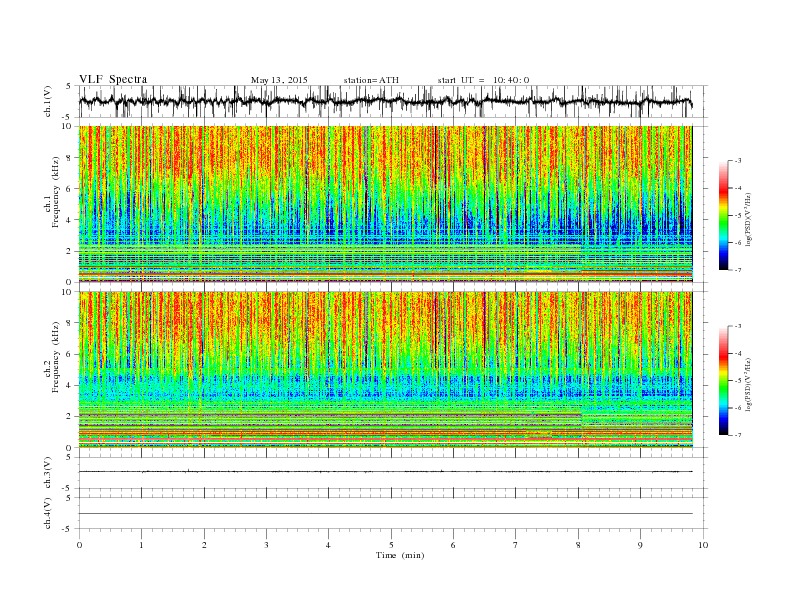792x612 pixels.
Task: Click the "station=ATH" header label
Action: (371, 80)
